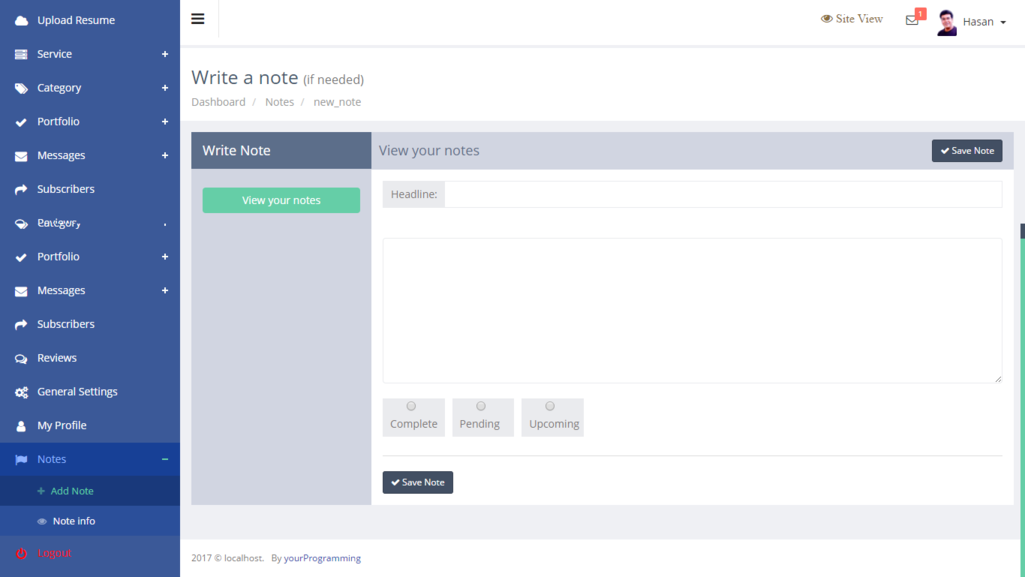
Task: Select the Complete radio button
Action: 411,406
